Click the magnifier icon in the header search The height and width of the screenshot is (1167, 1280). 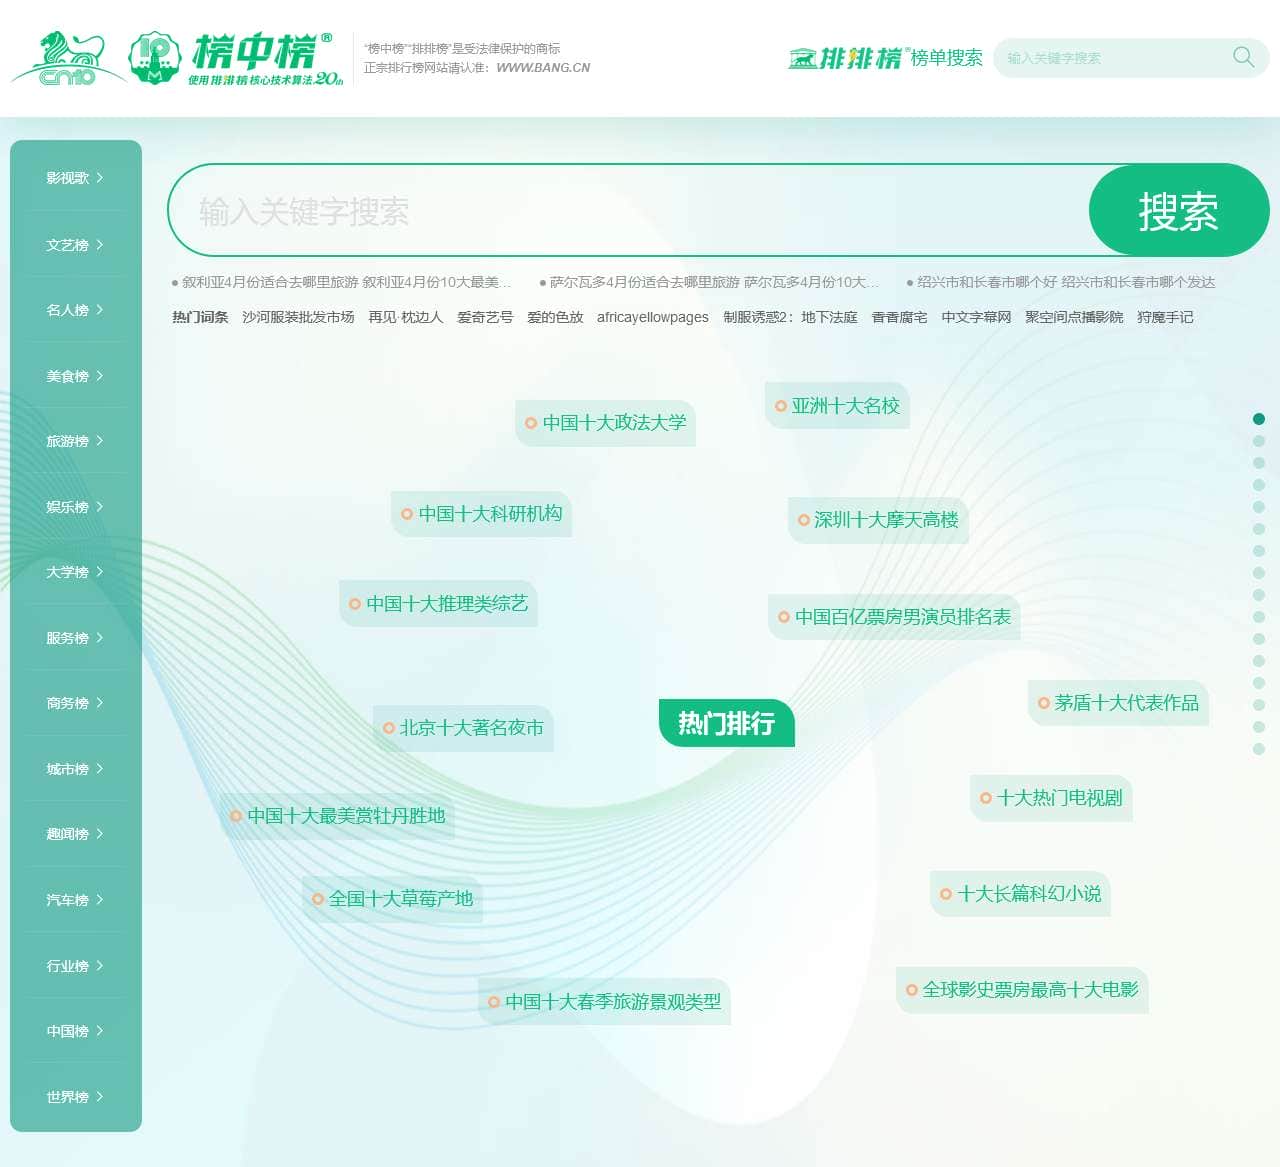coord(1243,57)
